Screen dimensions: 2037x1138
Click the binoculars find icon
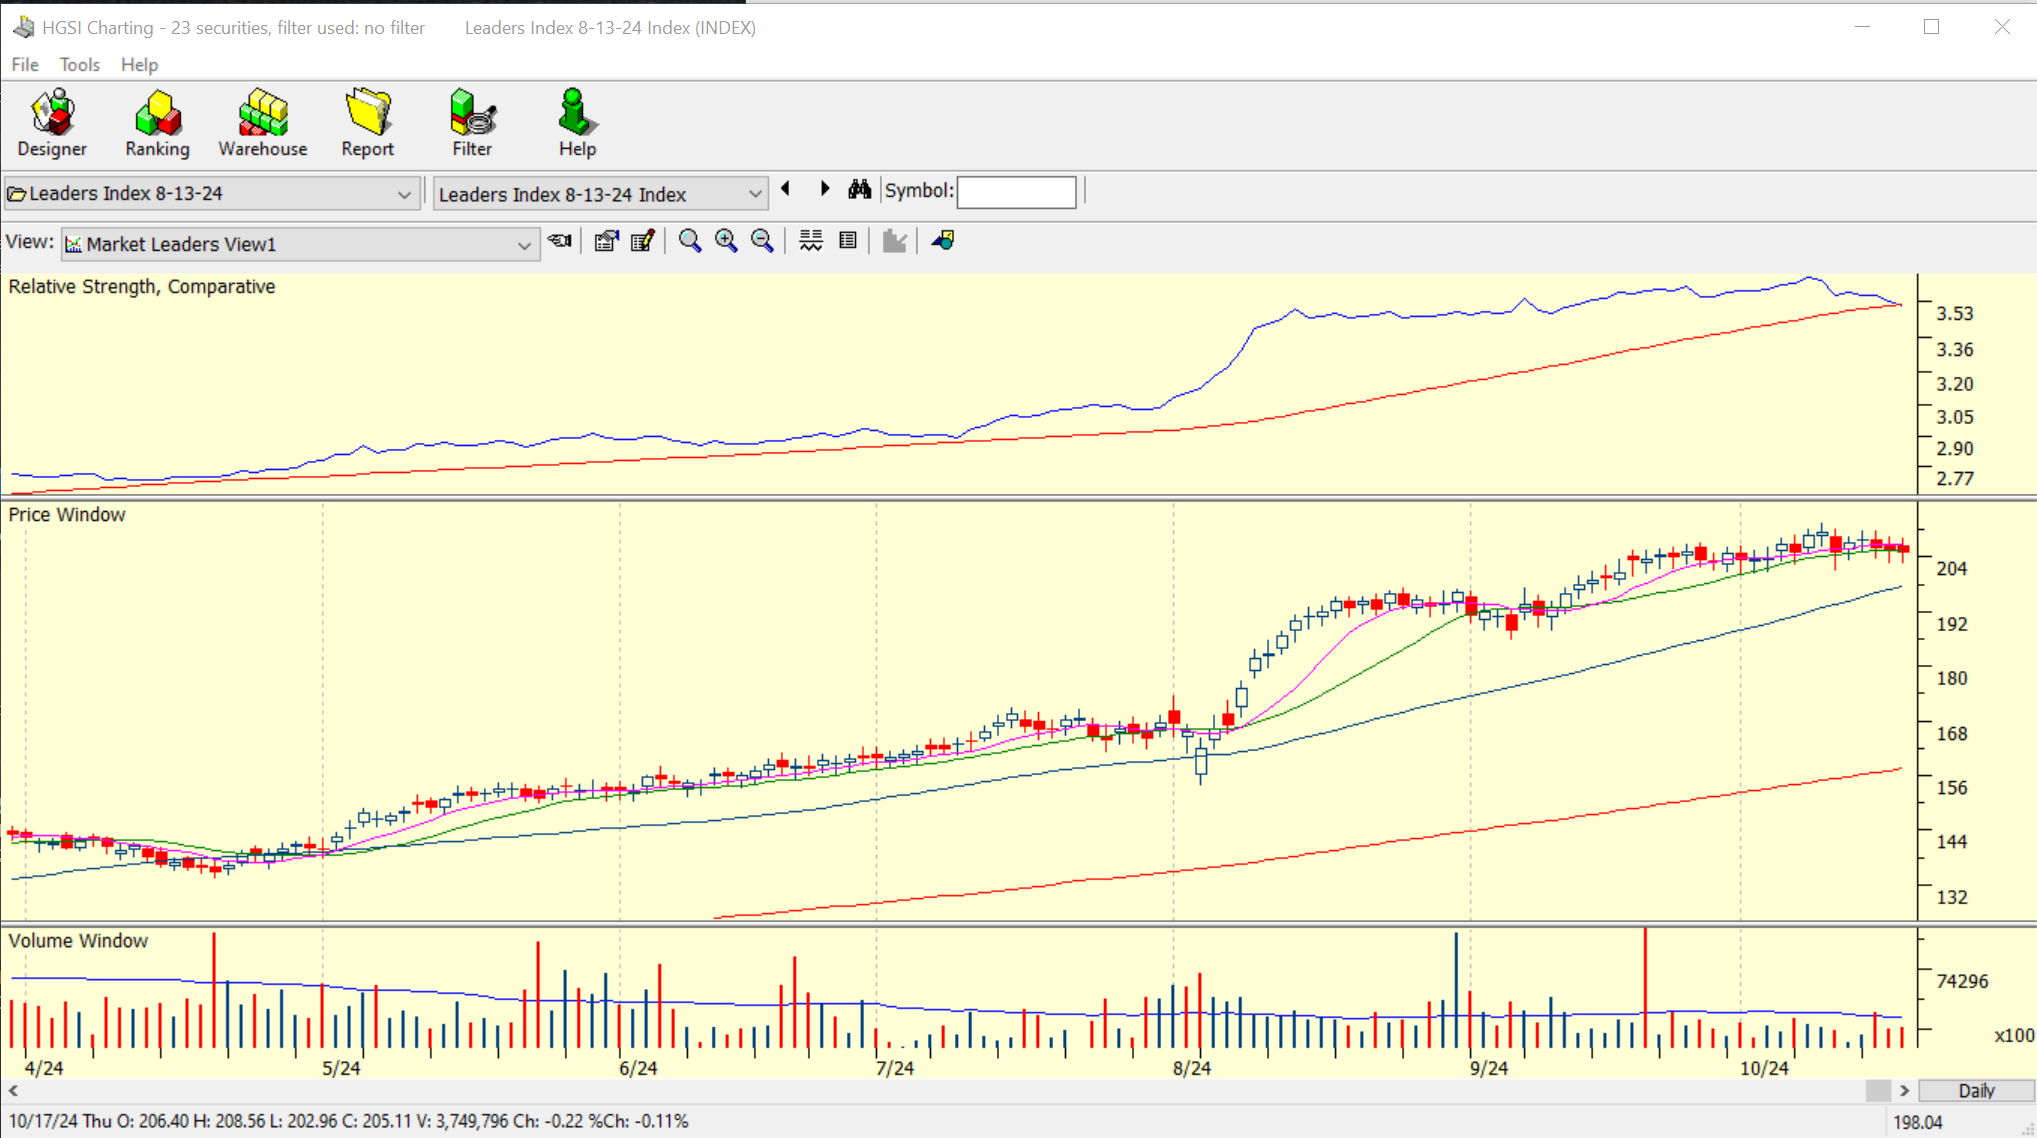point(859,189)
